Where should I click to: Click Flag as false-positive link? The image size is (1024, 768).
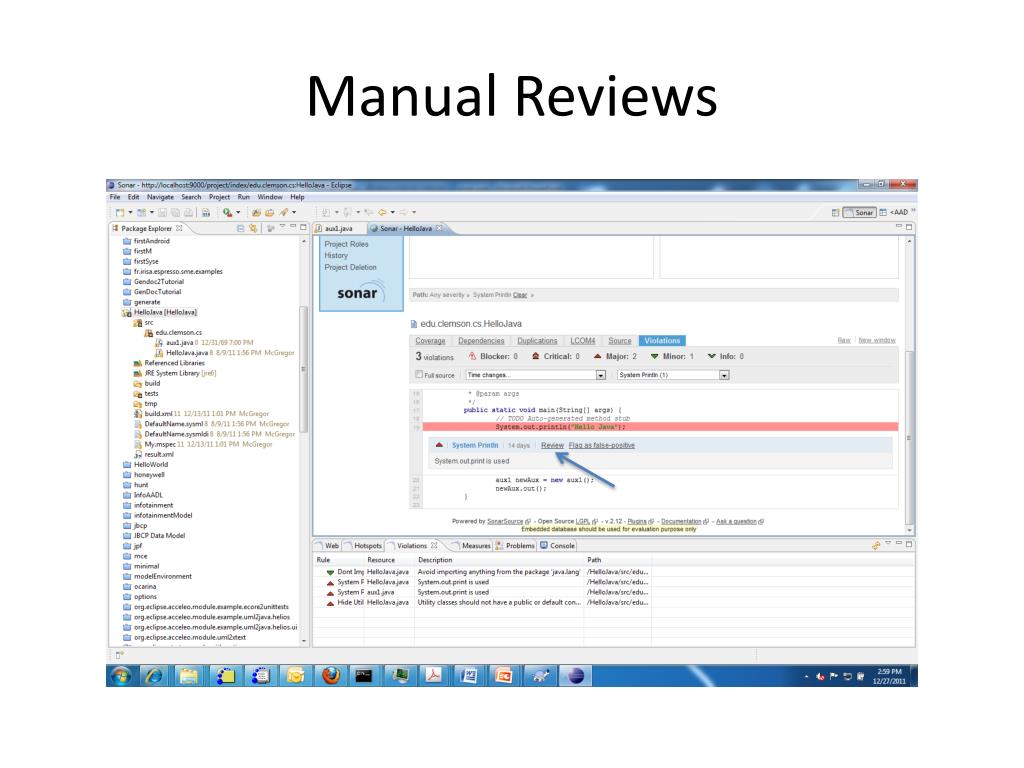point(601,445)
